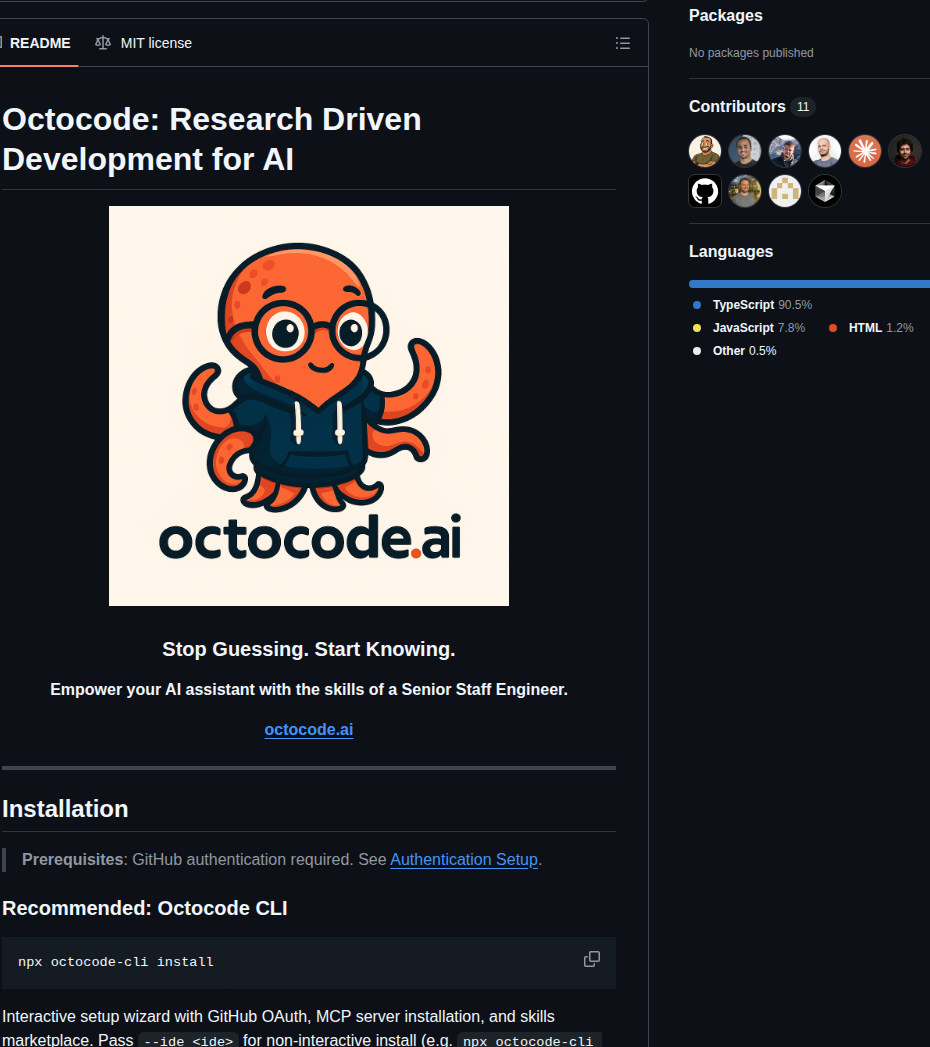
Task: Click the npx octocode-cli install code text
Action: 116,962
